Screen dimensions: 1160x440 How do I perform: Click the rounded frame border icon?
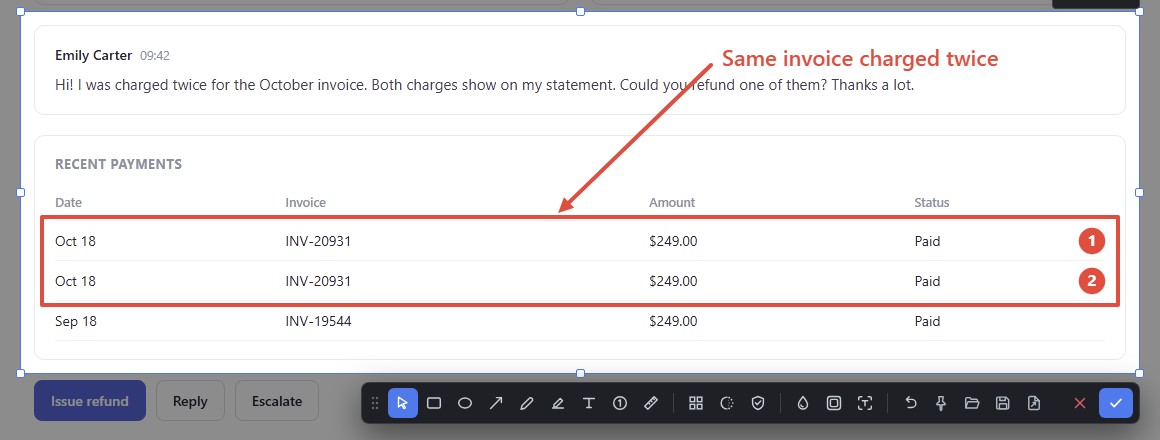(834, 403)
